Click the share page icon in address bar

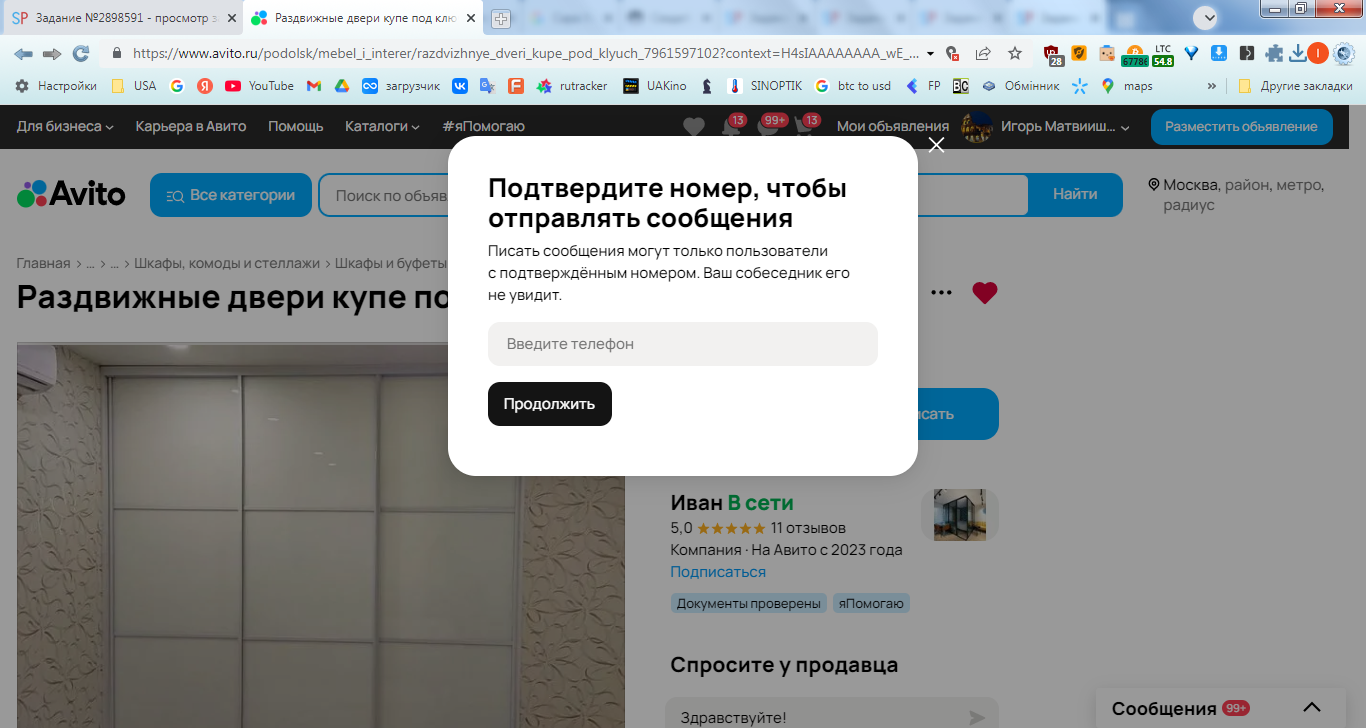click(983, 53)
